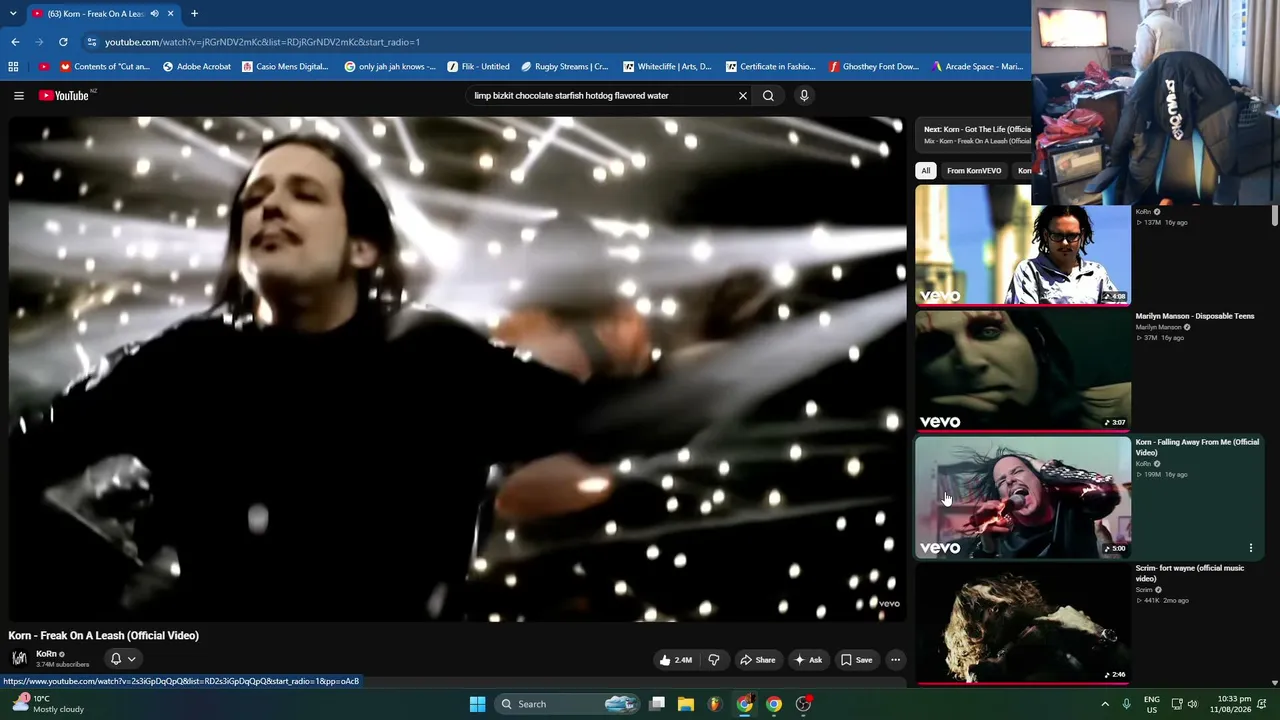Image resolution: width=1280 pixels, height=720 pixels.
Task: Mute the tab using audio icon
Action: click(x=155, y=14)
